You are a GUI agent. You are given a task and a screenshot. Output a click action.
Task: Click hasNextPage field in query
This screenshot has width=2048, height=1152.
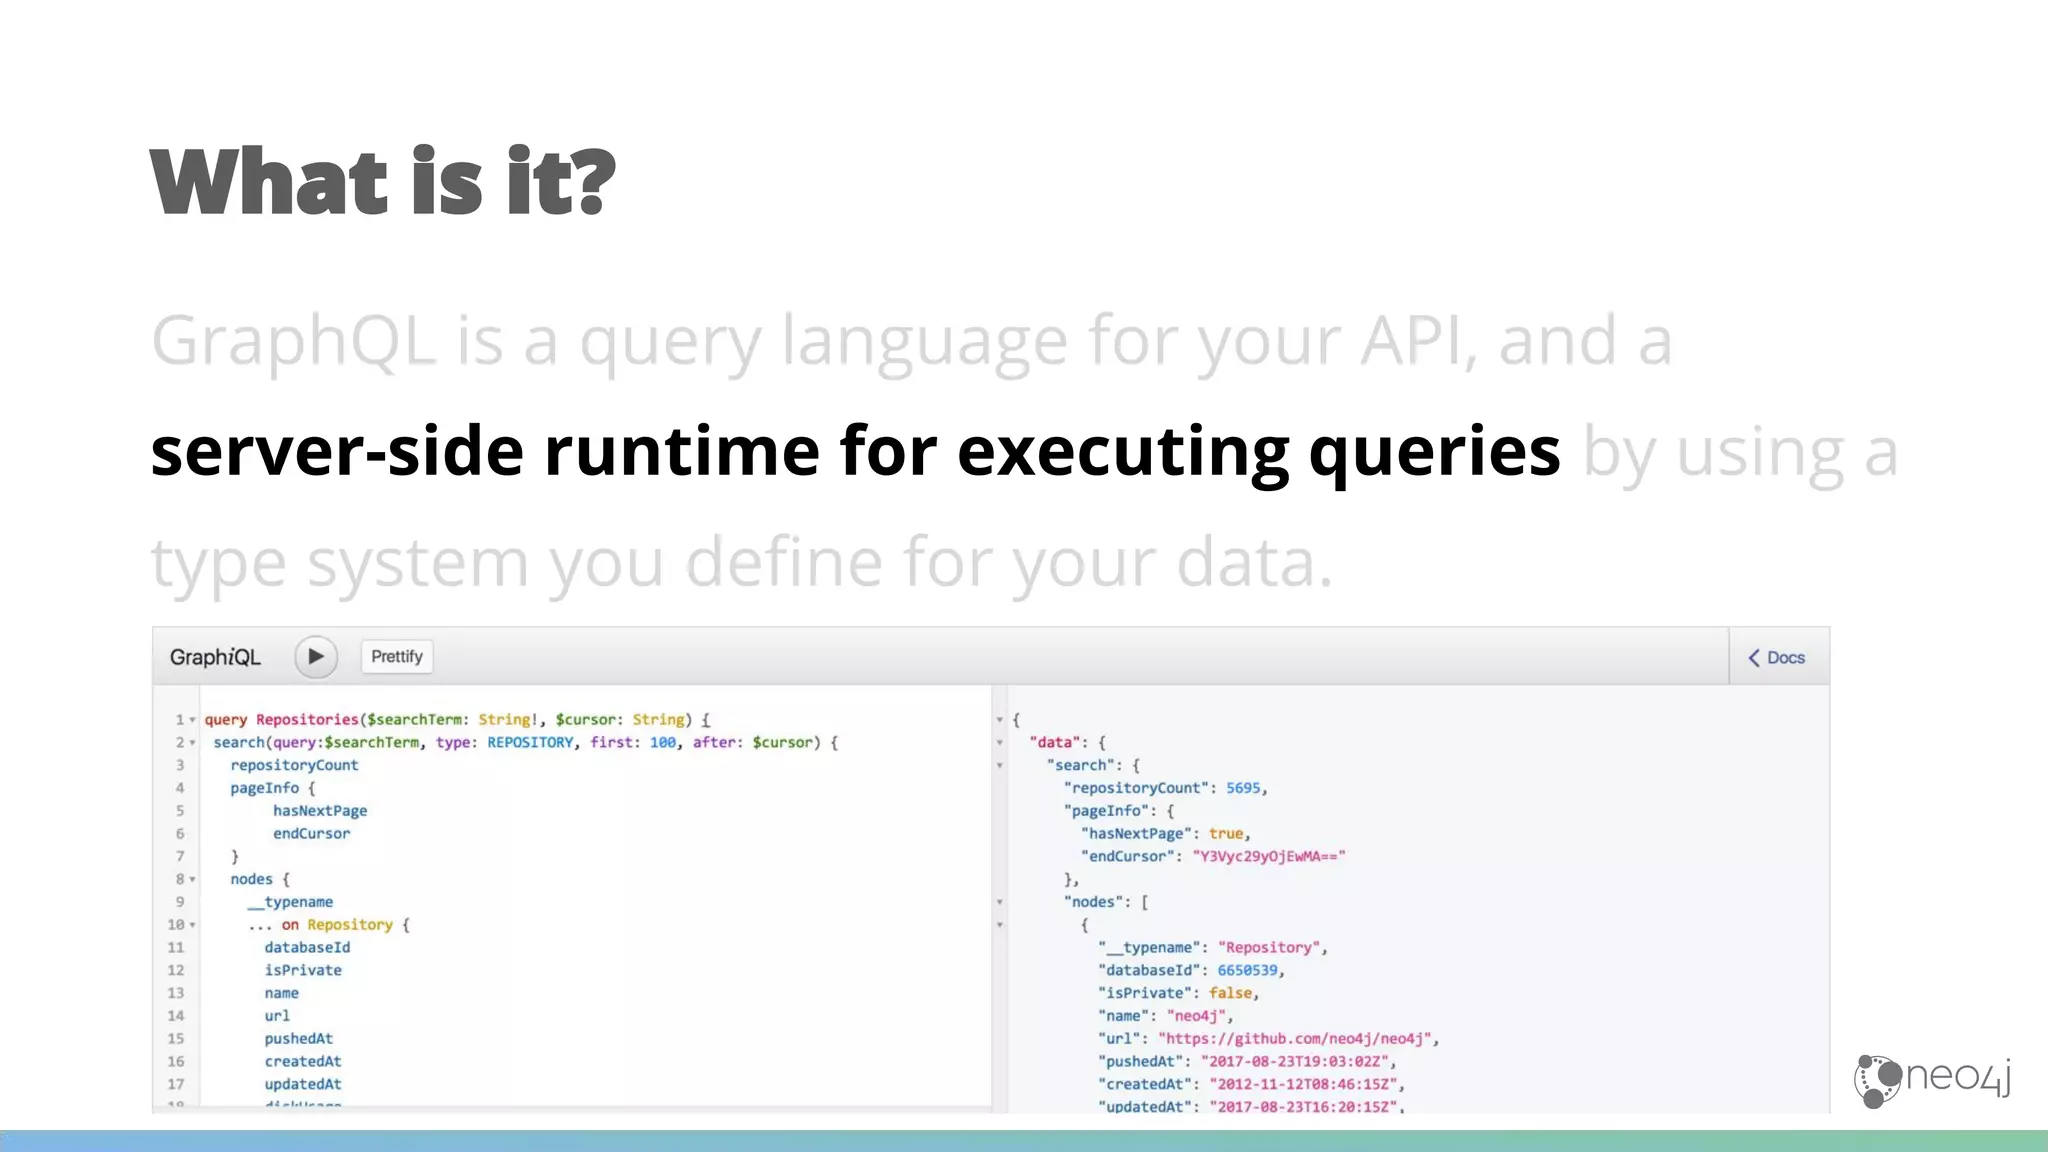[x=320, y=811]
